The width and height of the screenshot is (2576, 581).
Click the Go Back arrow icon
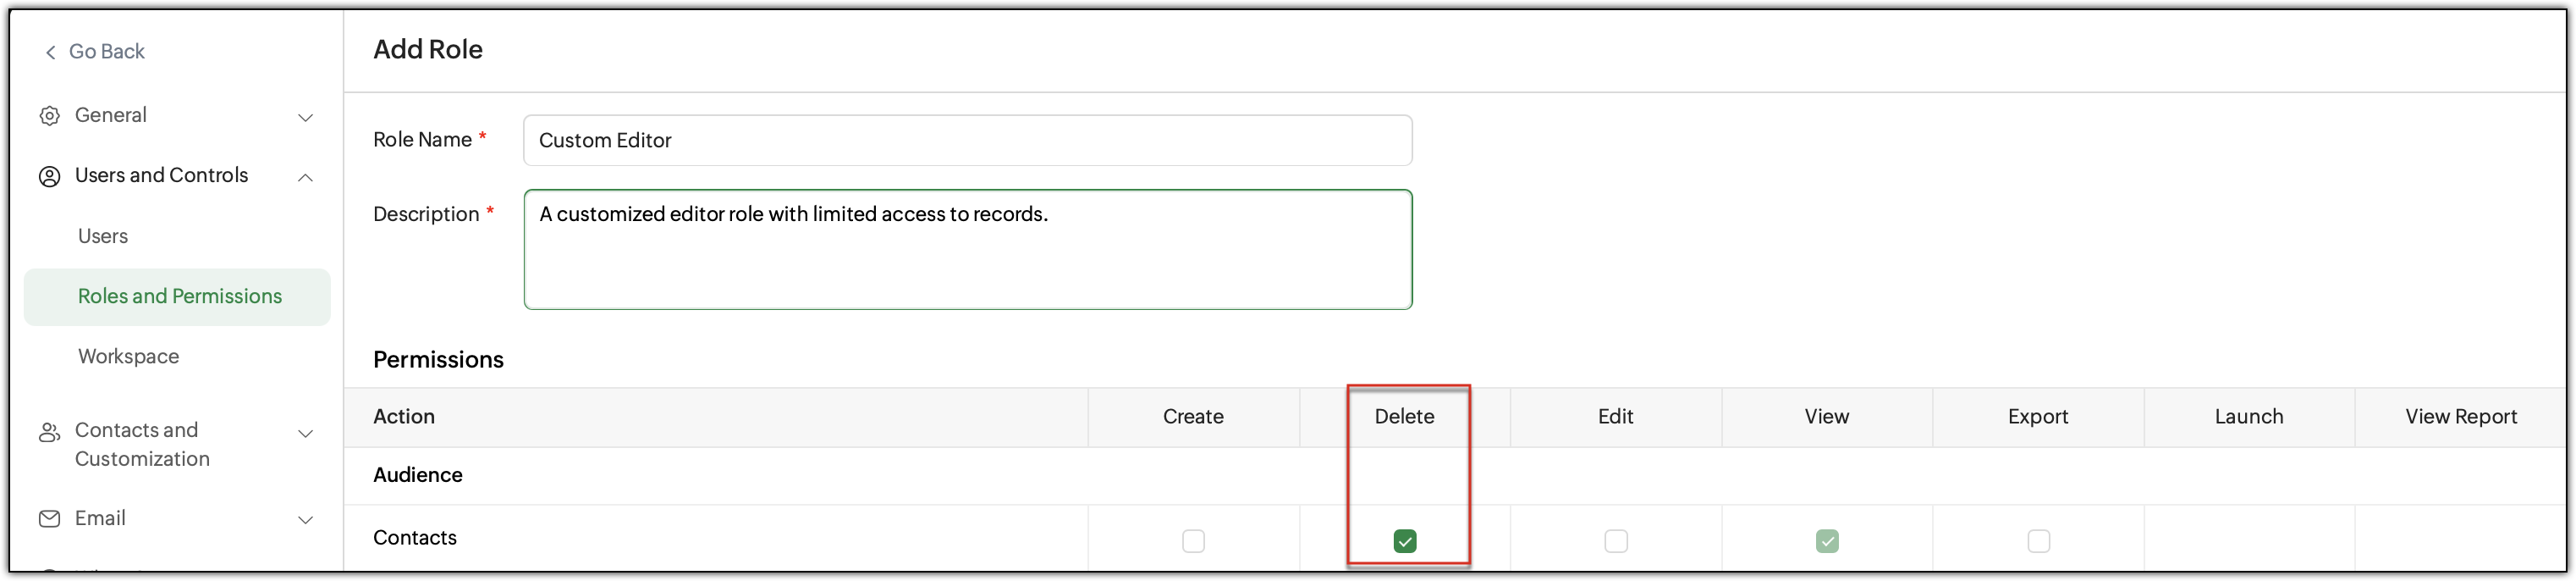[50, 52]
